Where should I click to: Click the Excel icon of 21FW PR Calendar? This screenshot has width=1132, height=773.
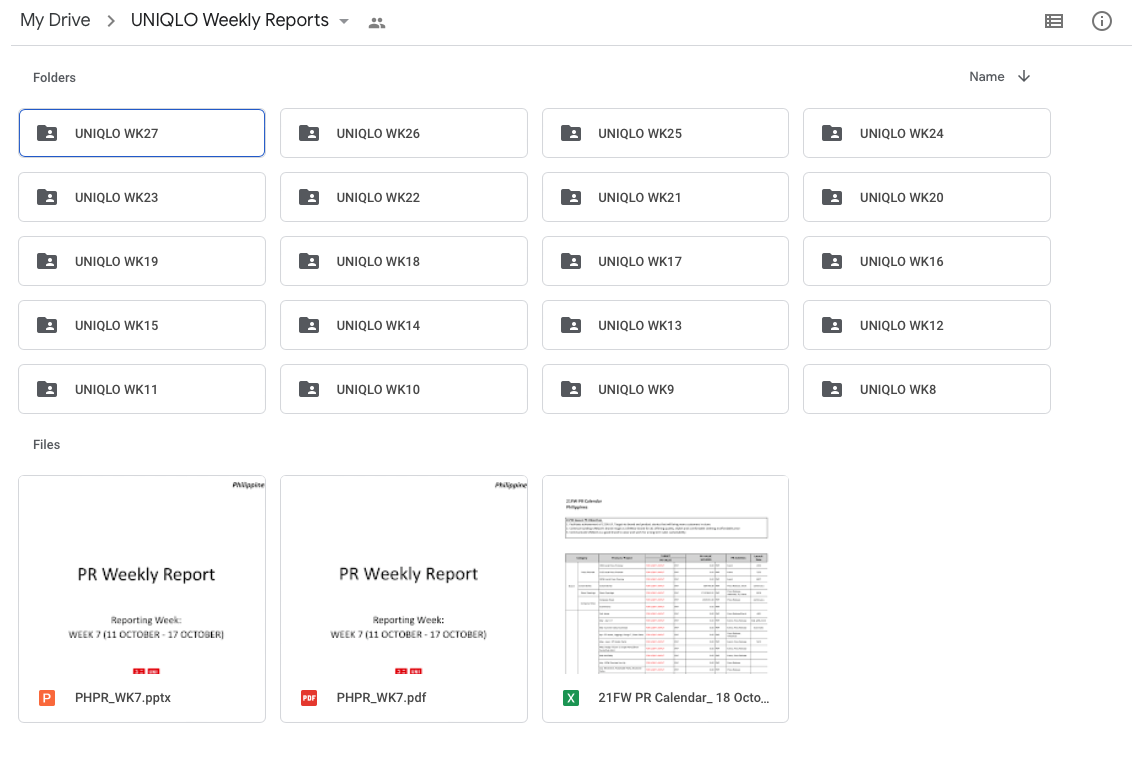click(571, 698)
